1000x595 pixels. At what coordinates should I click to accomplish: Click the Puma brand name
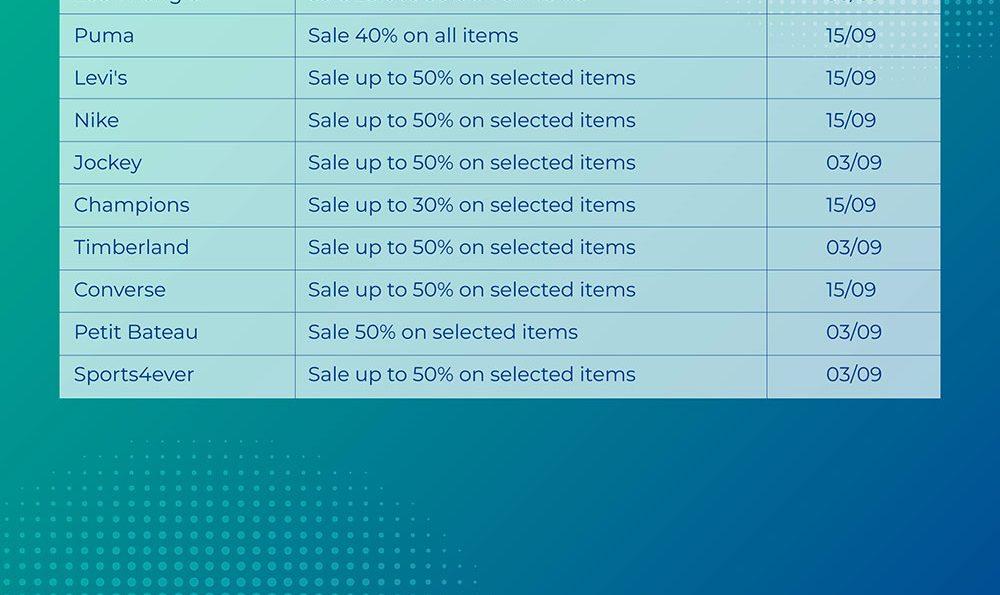coord(104,36)
